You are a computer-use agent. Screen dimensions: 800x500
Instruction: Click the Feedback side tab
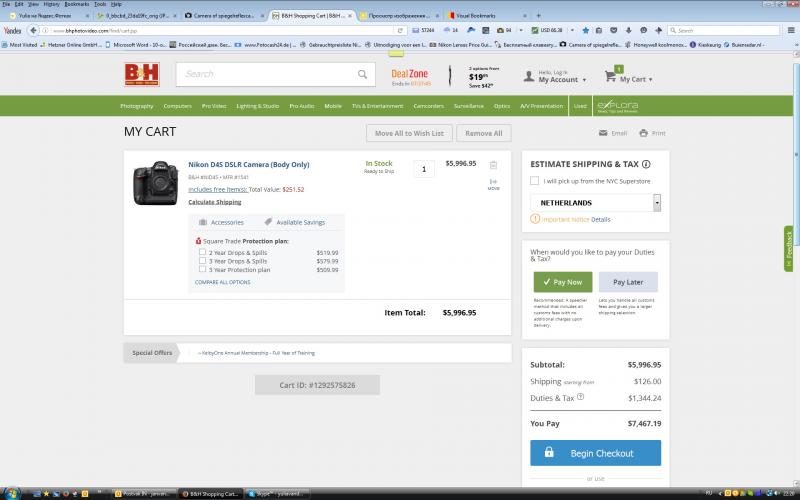pos(789,249)
